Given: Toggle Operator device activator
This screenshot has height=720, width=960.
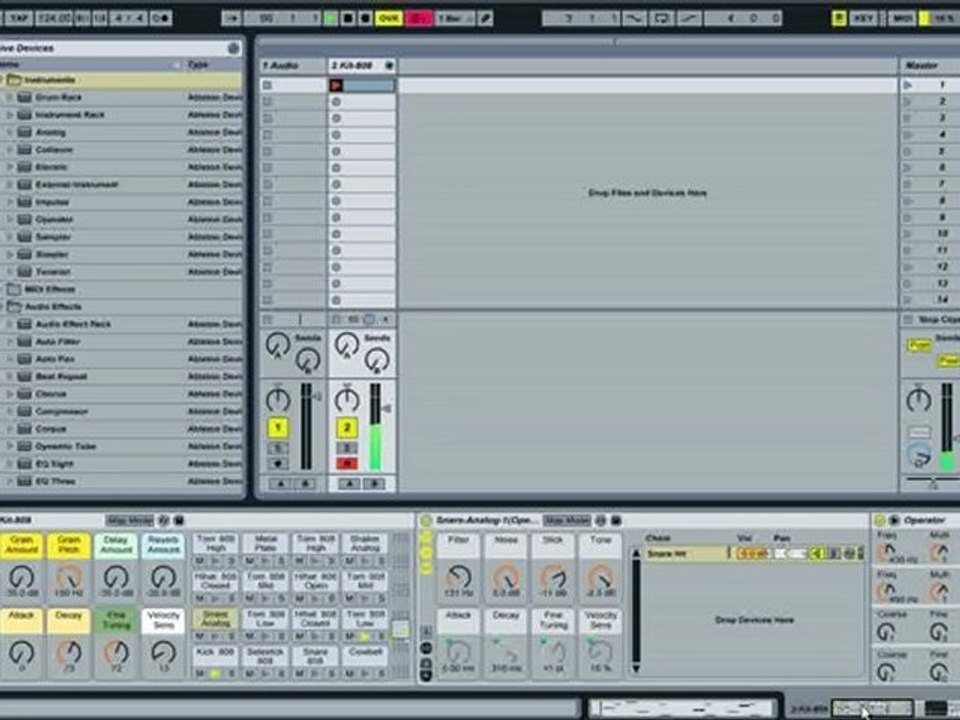Looking at the screenshot, I should coord(880,520).
